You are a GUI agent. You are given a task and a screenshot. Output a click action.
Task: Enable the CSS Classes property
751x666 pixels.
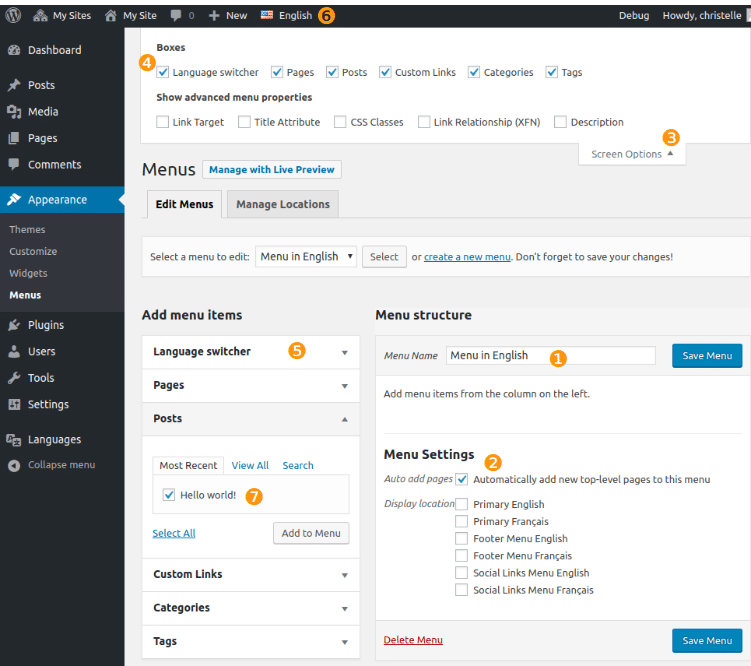(x=340, y=122)
